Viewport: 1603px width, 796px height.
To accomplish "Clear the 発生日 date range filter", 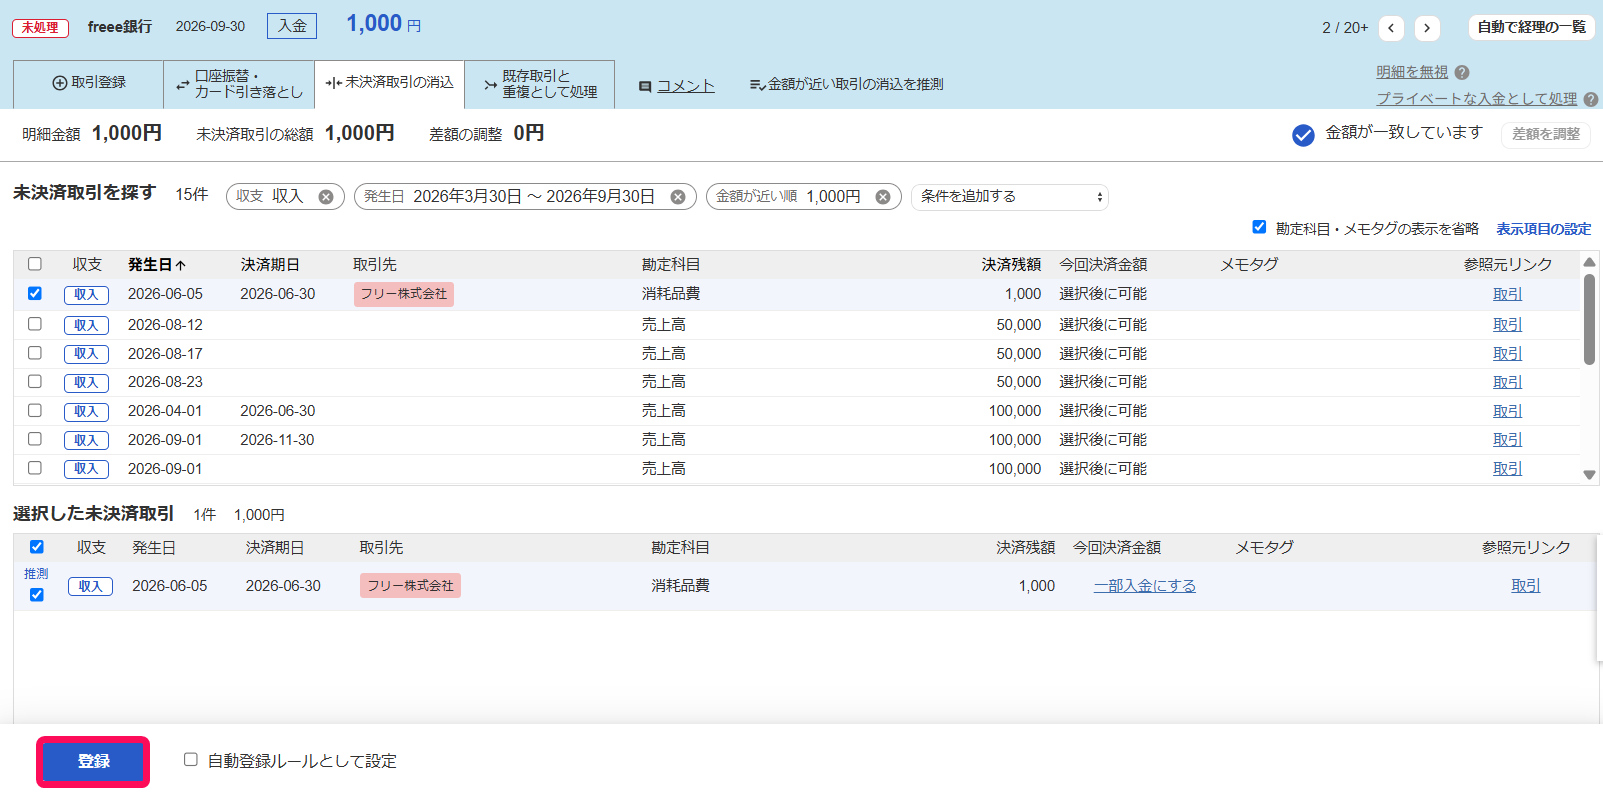I will coord(678,197).
